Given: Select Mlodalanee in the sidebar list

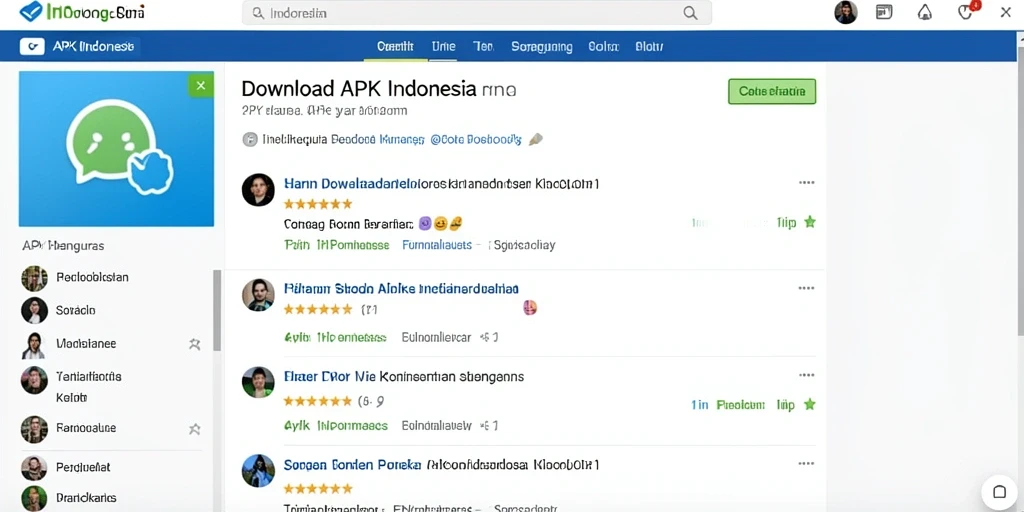Looking at the screenshot, I should pos(86,344).
